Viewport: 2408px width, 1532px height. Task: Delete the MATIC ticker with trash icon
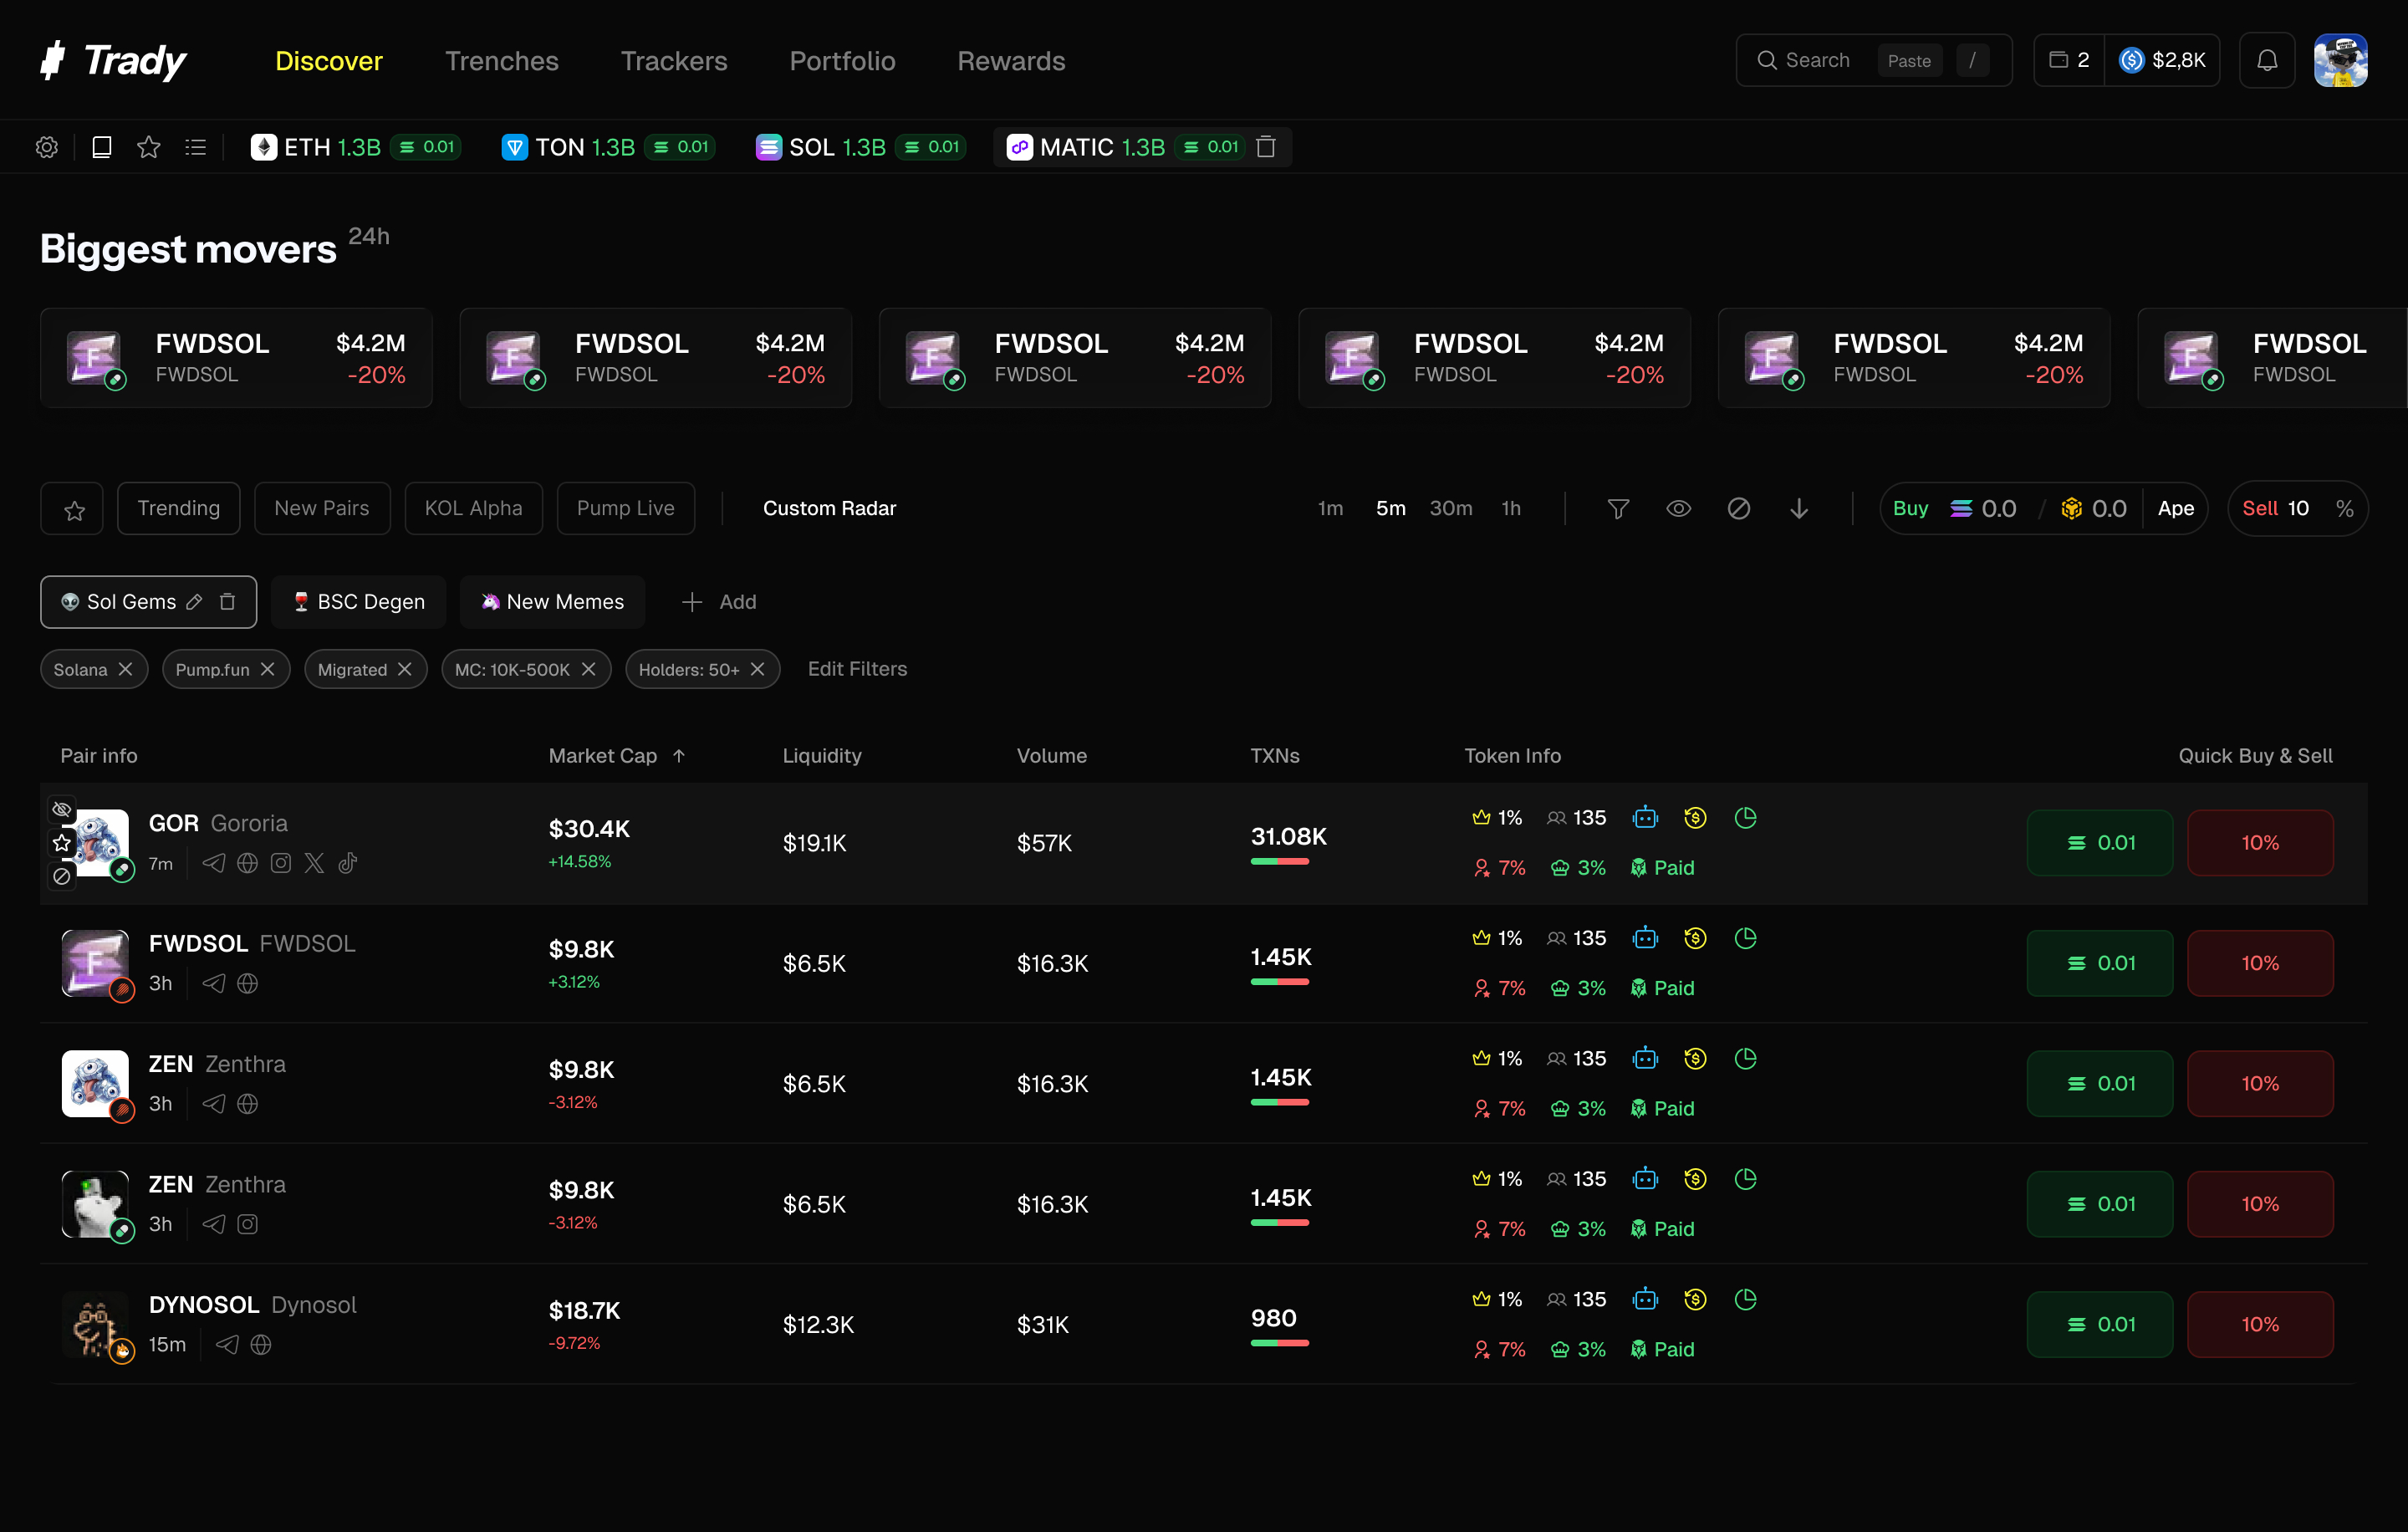[1266, 147]
